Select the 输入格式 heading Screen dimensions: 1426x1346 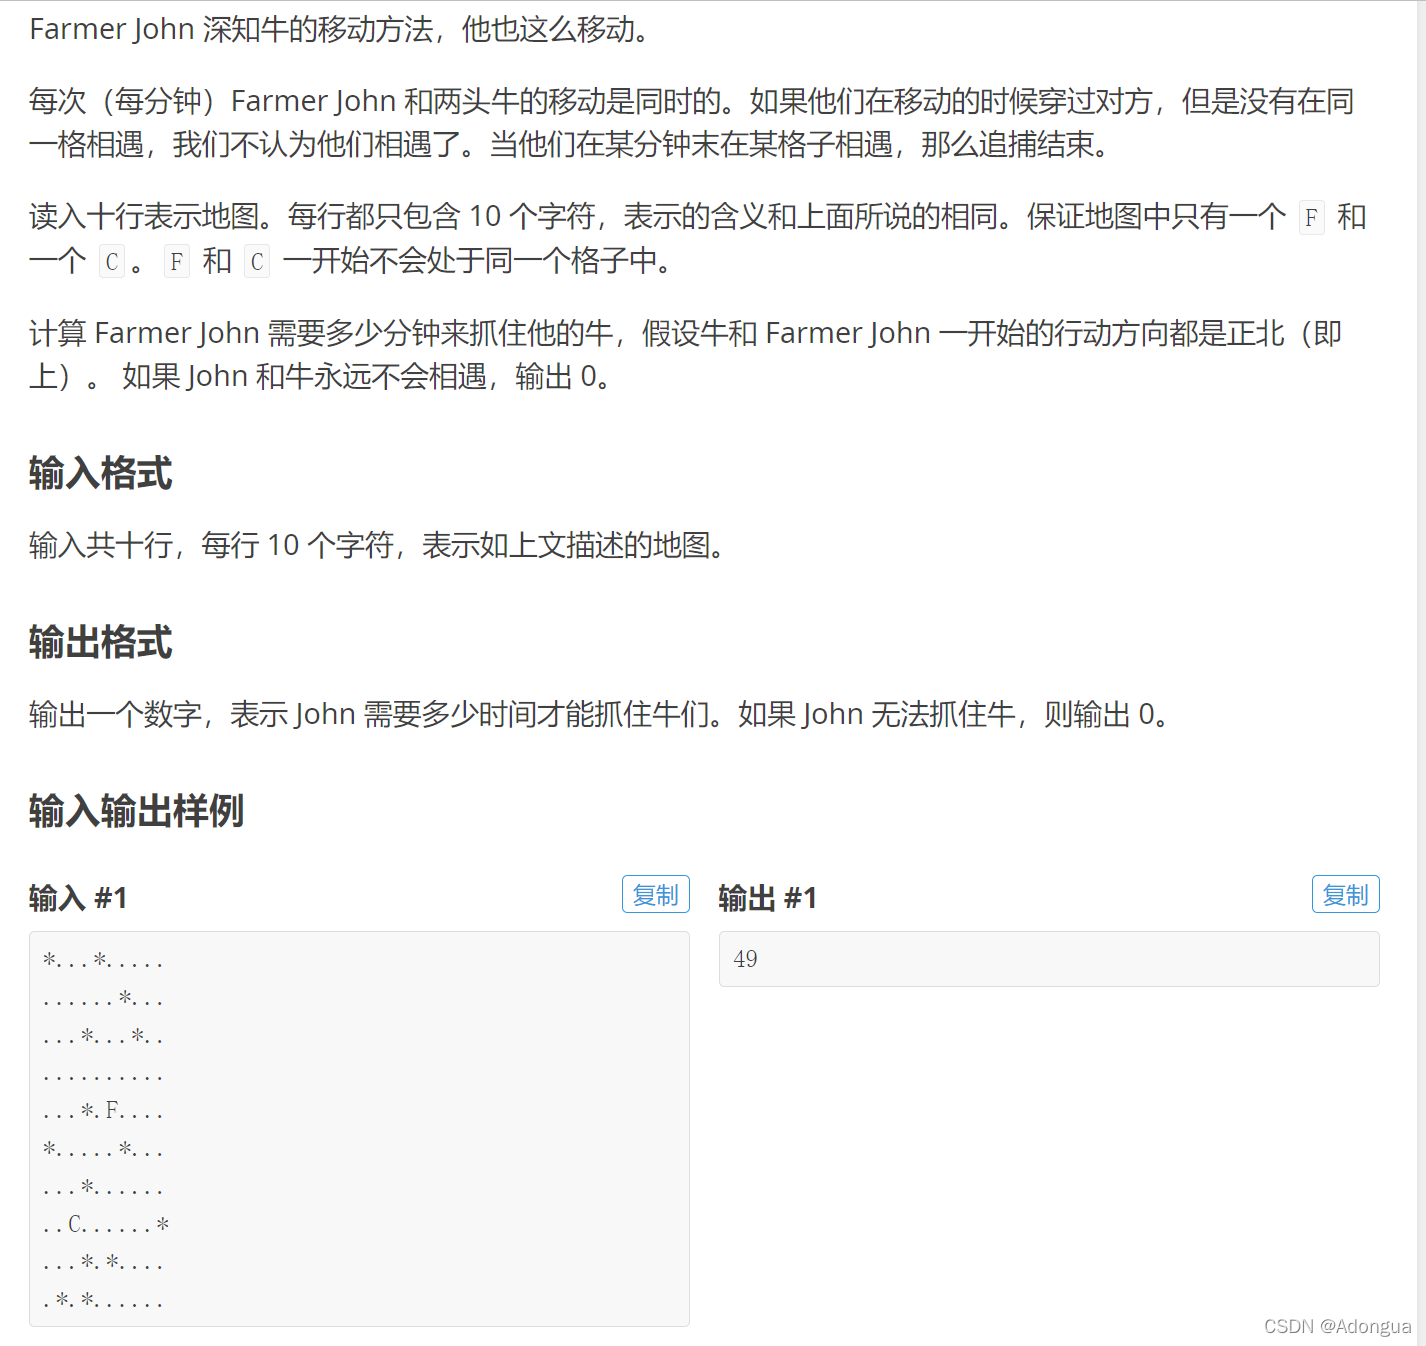coord(101,473)
